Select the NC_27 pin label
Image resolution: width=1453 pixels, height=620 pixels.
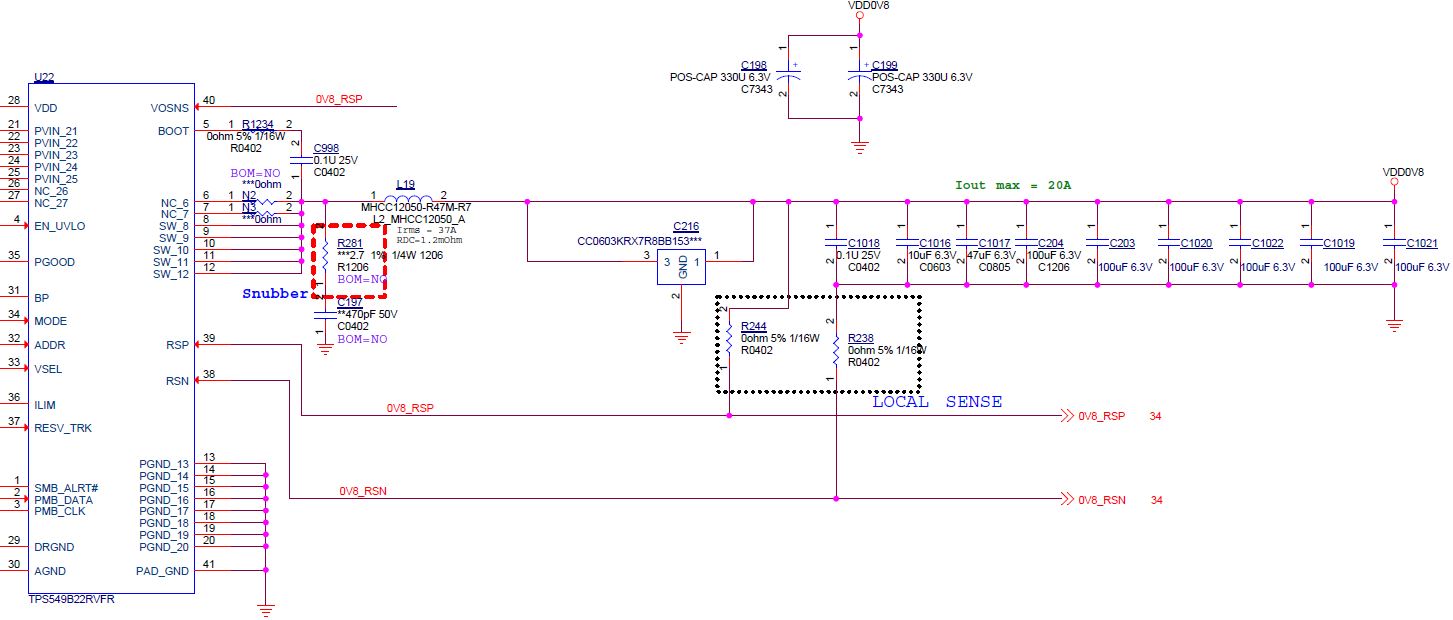(x=51, y=203)
